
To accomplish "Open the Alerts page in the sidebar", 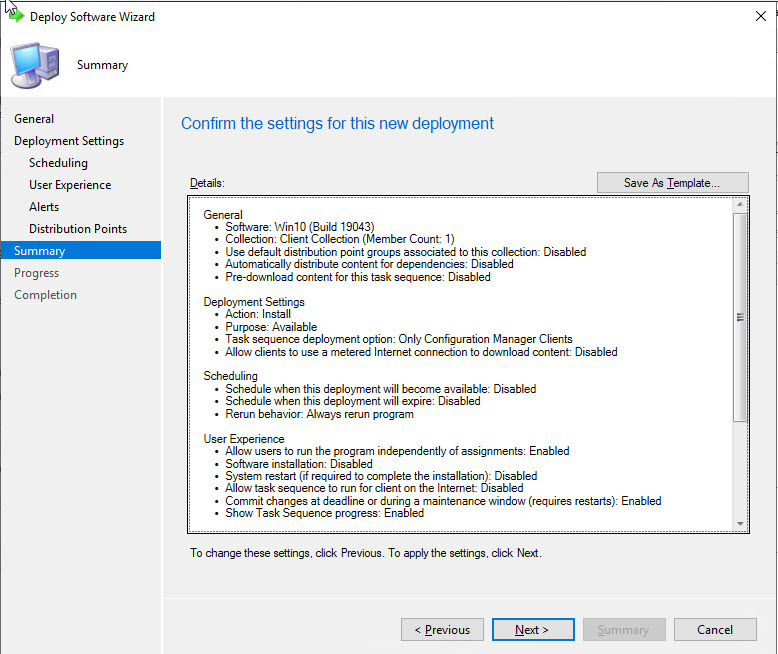I will (44, 207).
